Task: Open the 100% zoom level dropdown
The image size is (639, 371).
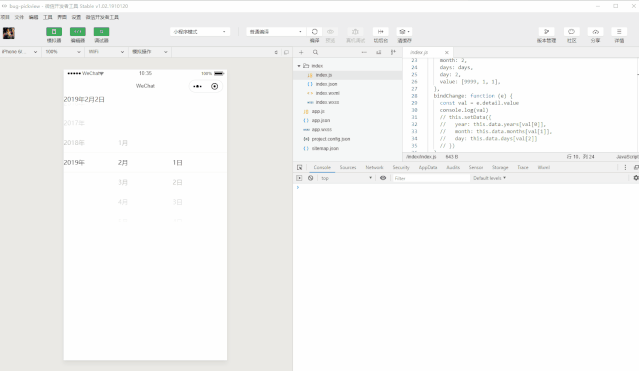Action: [x=63, y=52]
